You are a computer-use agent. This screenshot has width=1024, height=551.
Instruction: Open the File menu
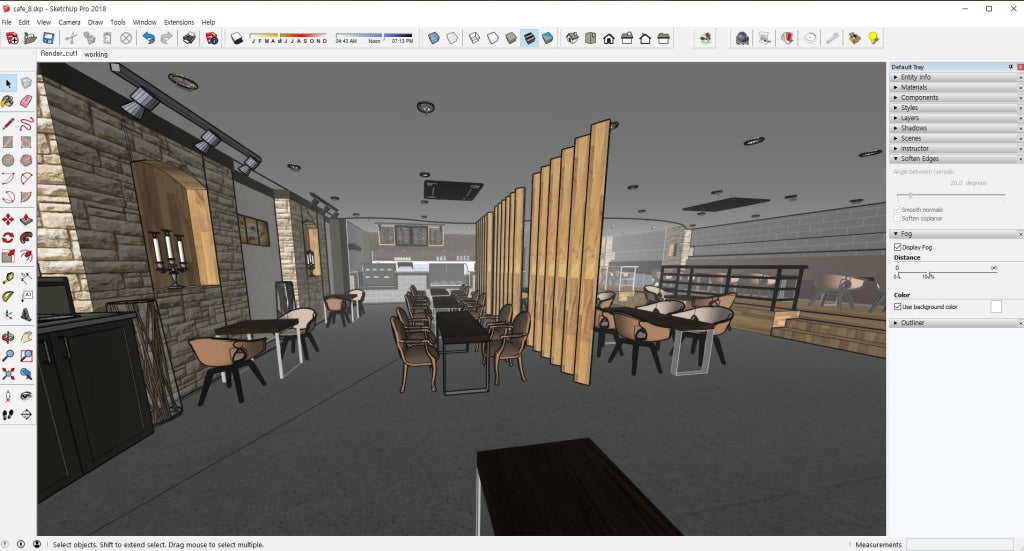click(7, 22)
